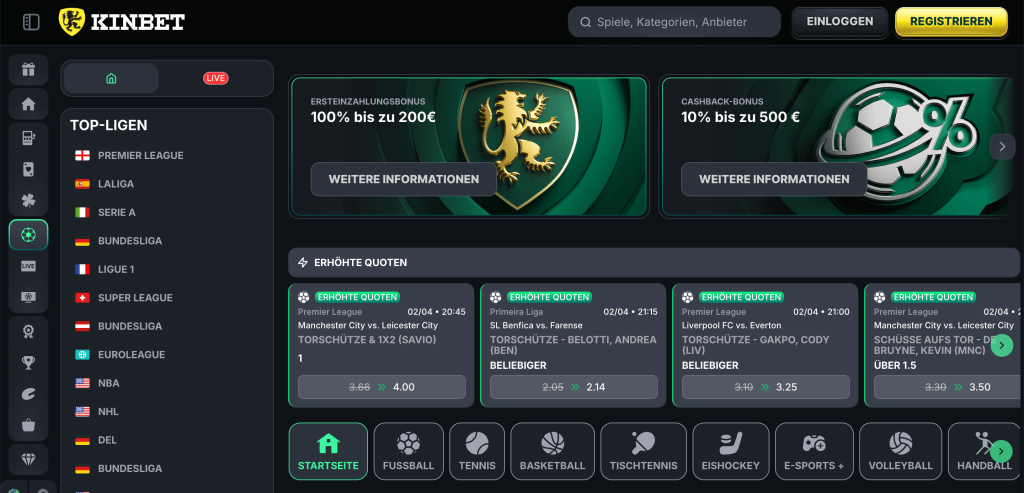The width and height of the screenshot is (1024, 493).
Task: Select 3.25 odds for Gakpo bet
Action: click(765, 387)
